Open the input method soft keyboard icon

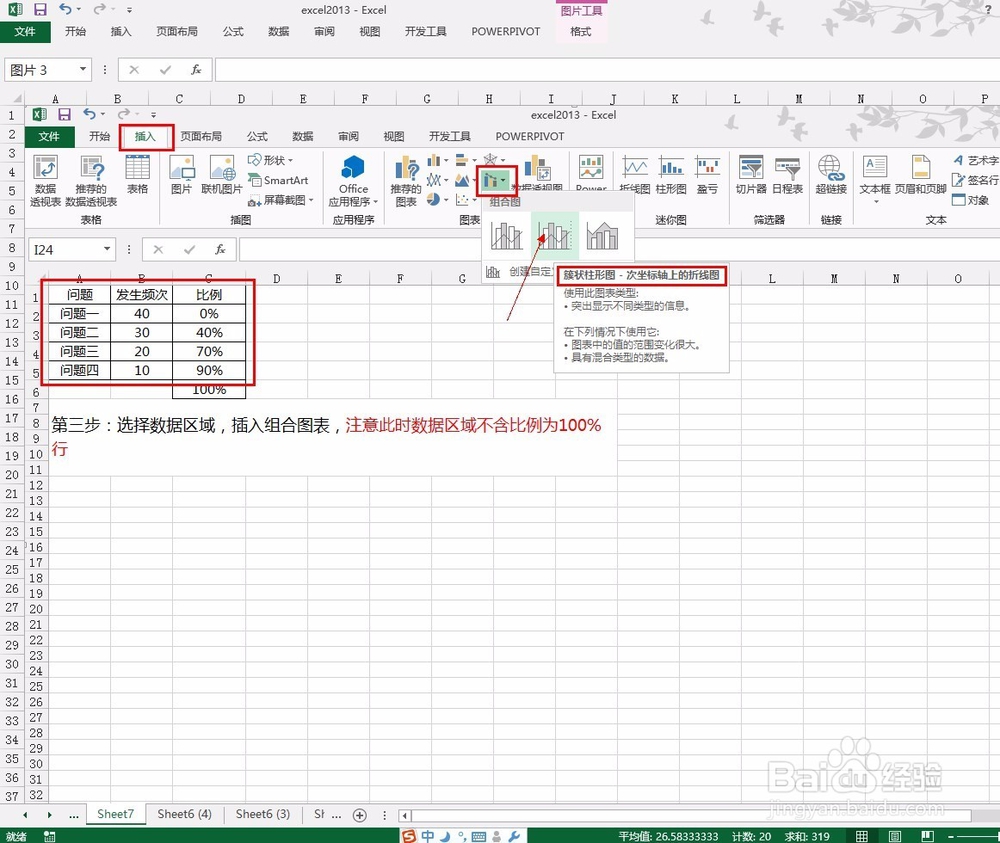point(479,836)
